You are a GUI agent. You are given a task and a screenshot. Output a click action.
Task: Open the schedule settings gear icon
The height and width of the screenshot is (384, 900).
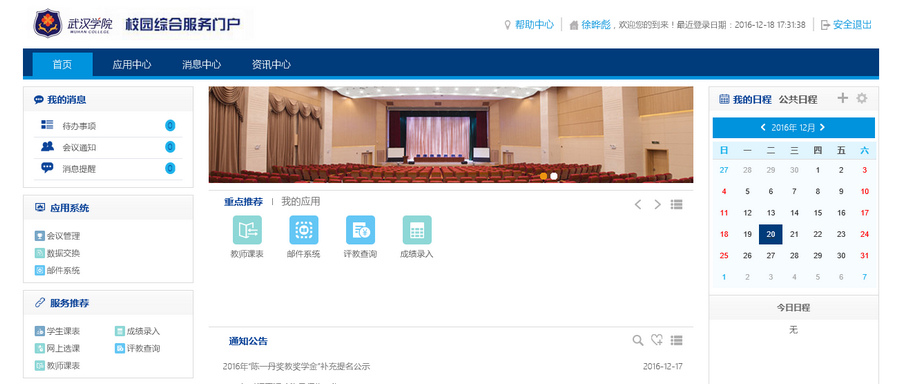click(862, 98)
